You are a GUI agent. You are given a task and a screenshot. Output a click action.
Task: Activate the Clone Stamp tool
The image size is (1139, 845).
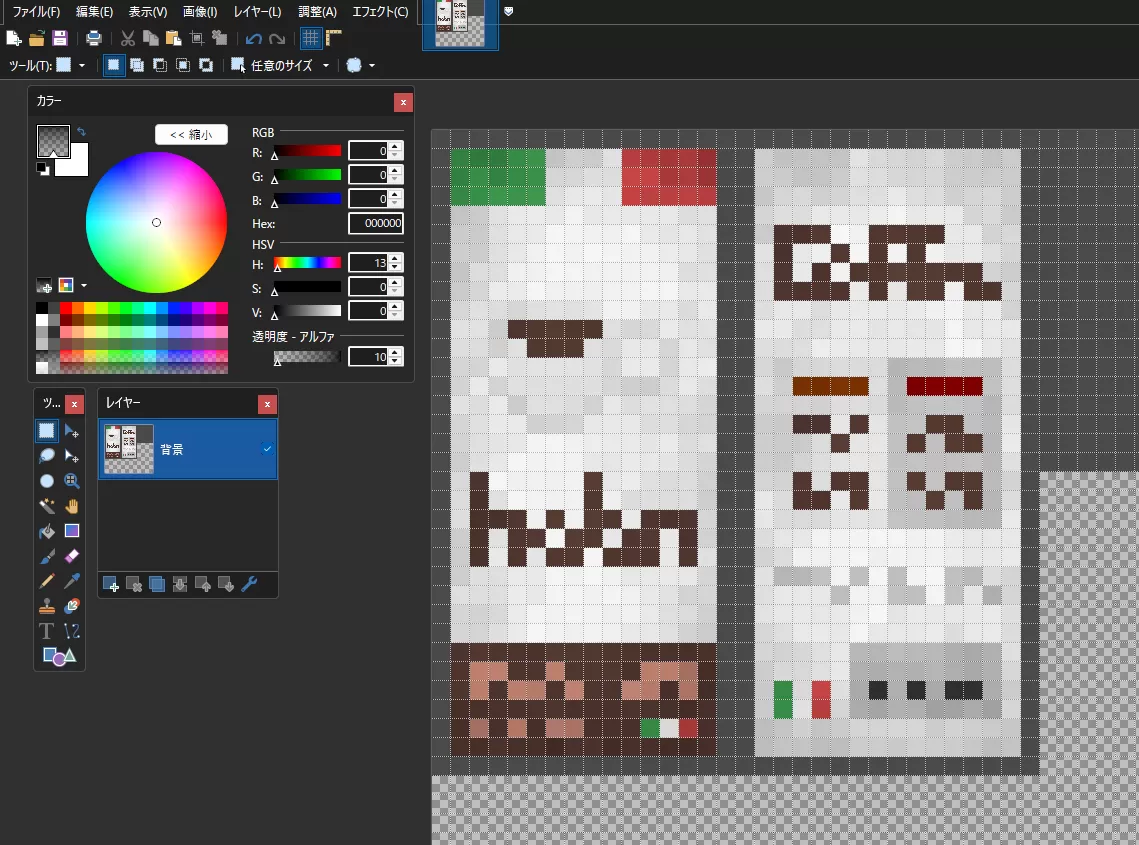pyautogui.click(x=46, y=606)
